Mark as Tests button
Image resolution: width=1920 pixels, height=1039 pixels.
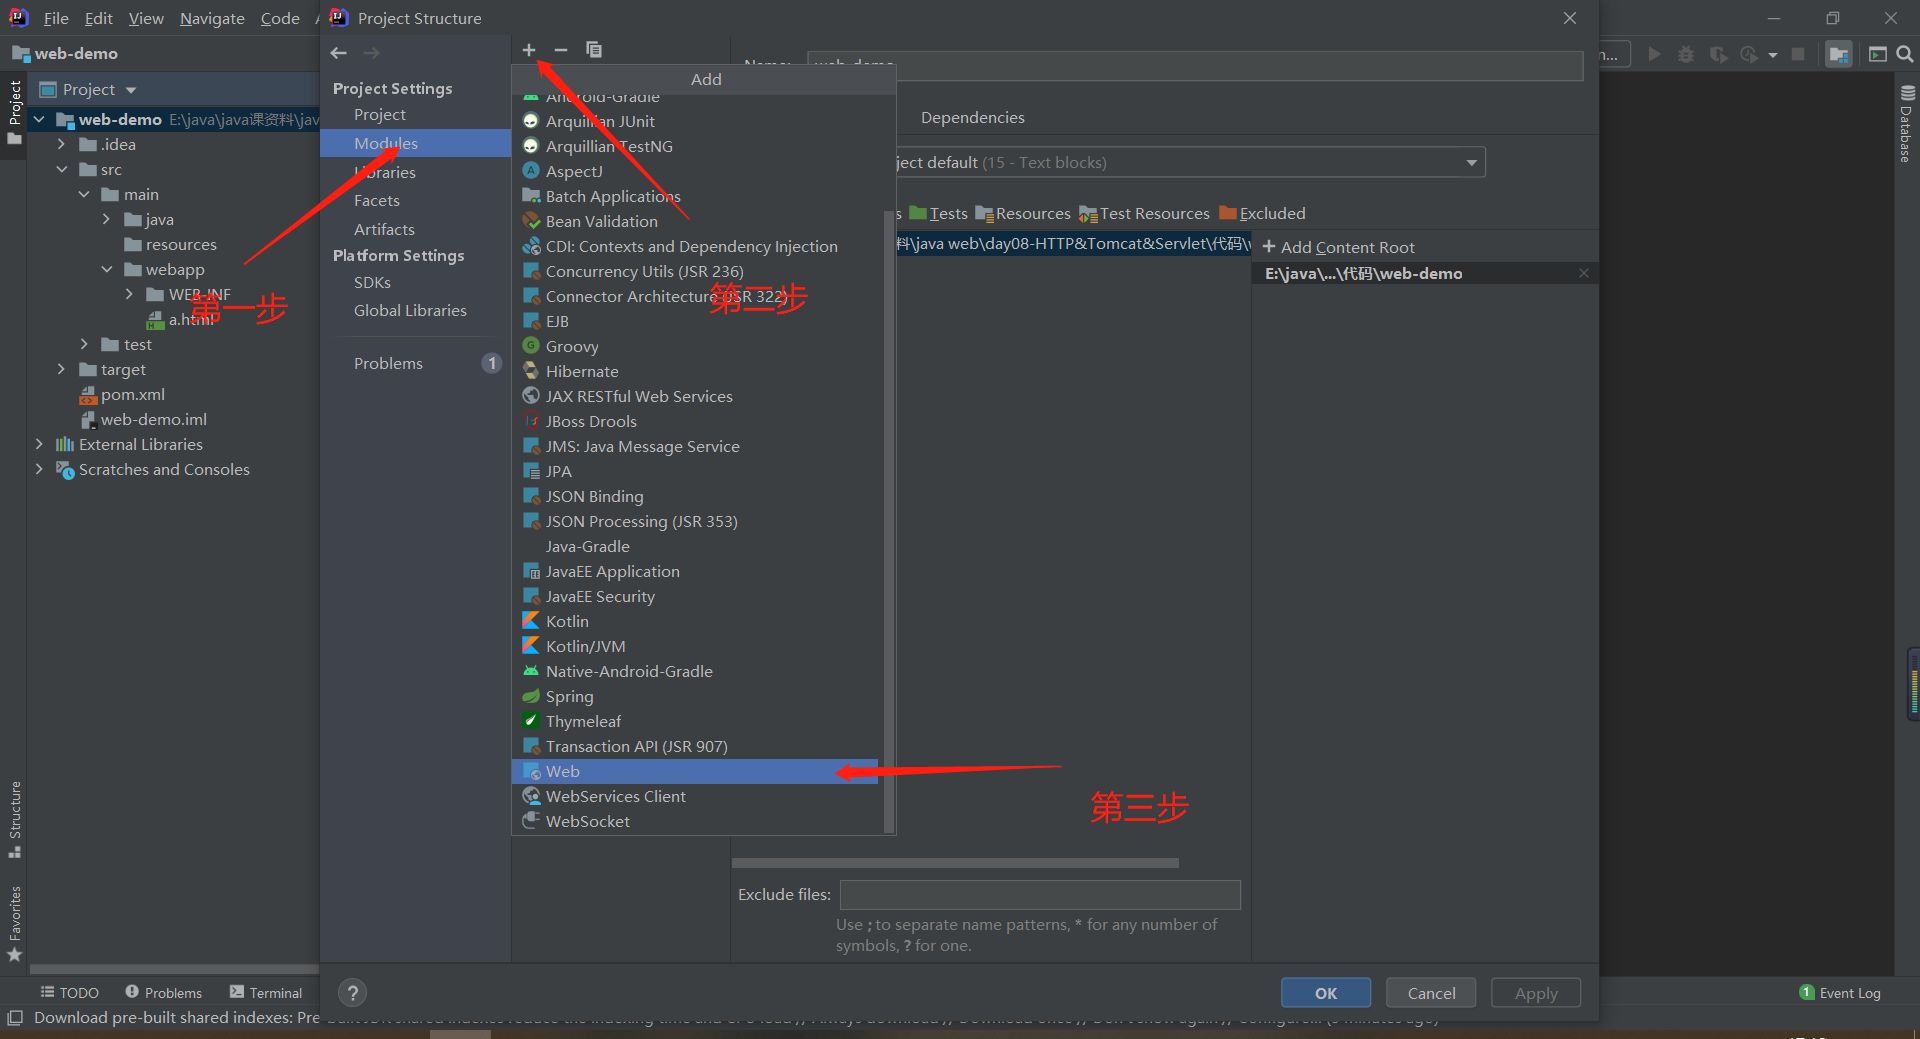click(938, 213)
